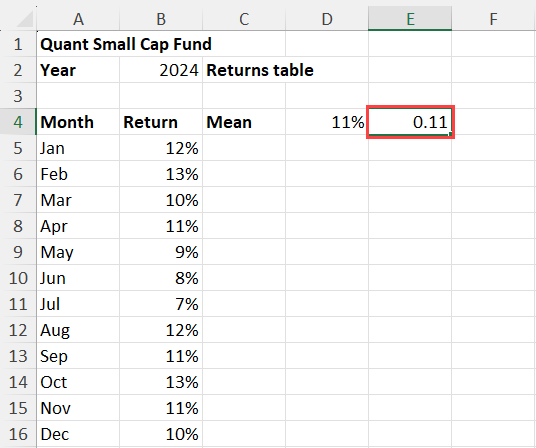Select row 16 header
This screenshot has width=536, height=448.
[18, 434]
